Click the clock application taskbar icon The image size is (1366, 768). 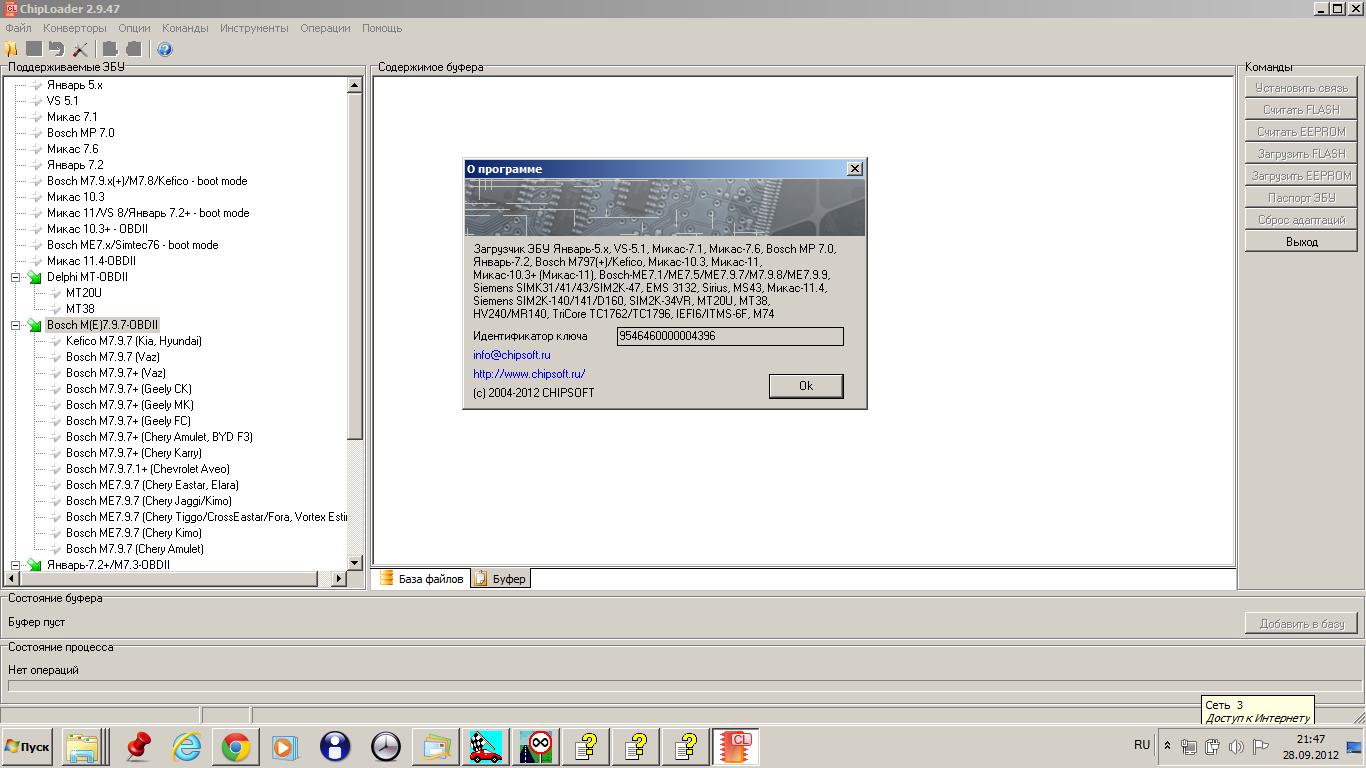(x=385, y=747)
